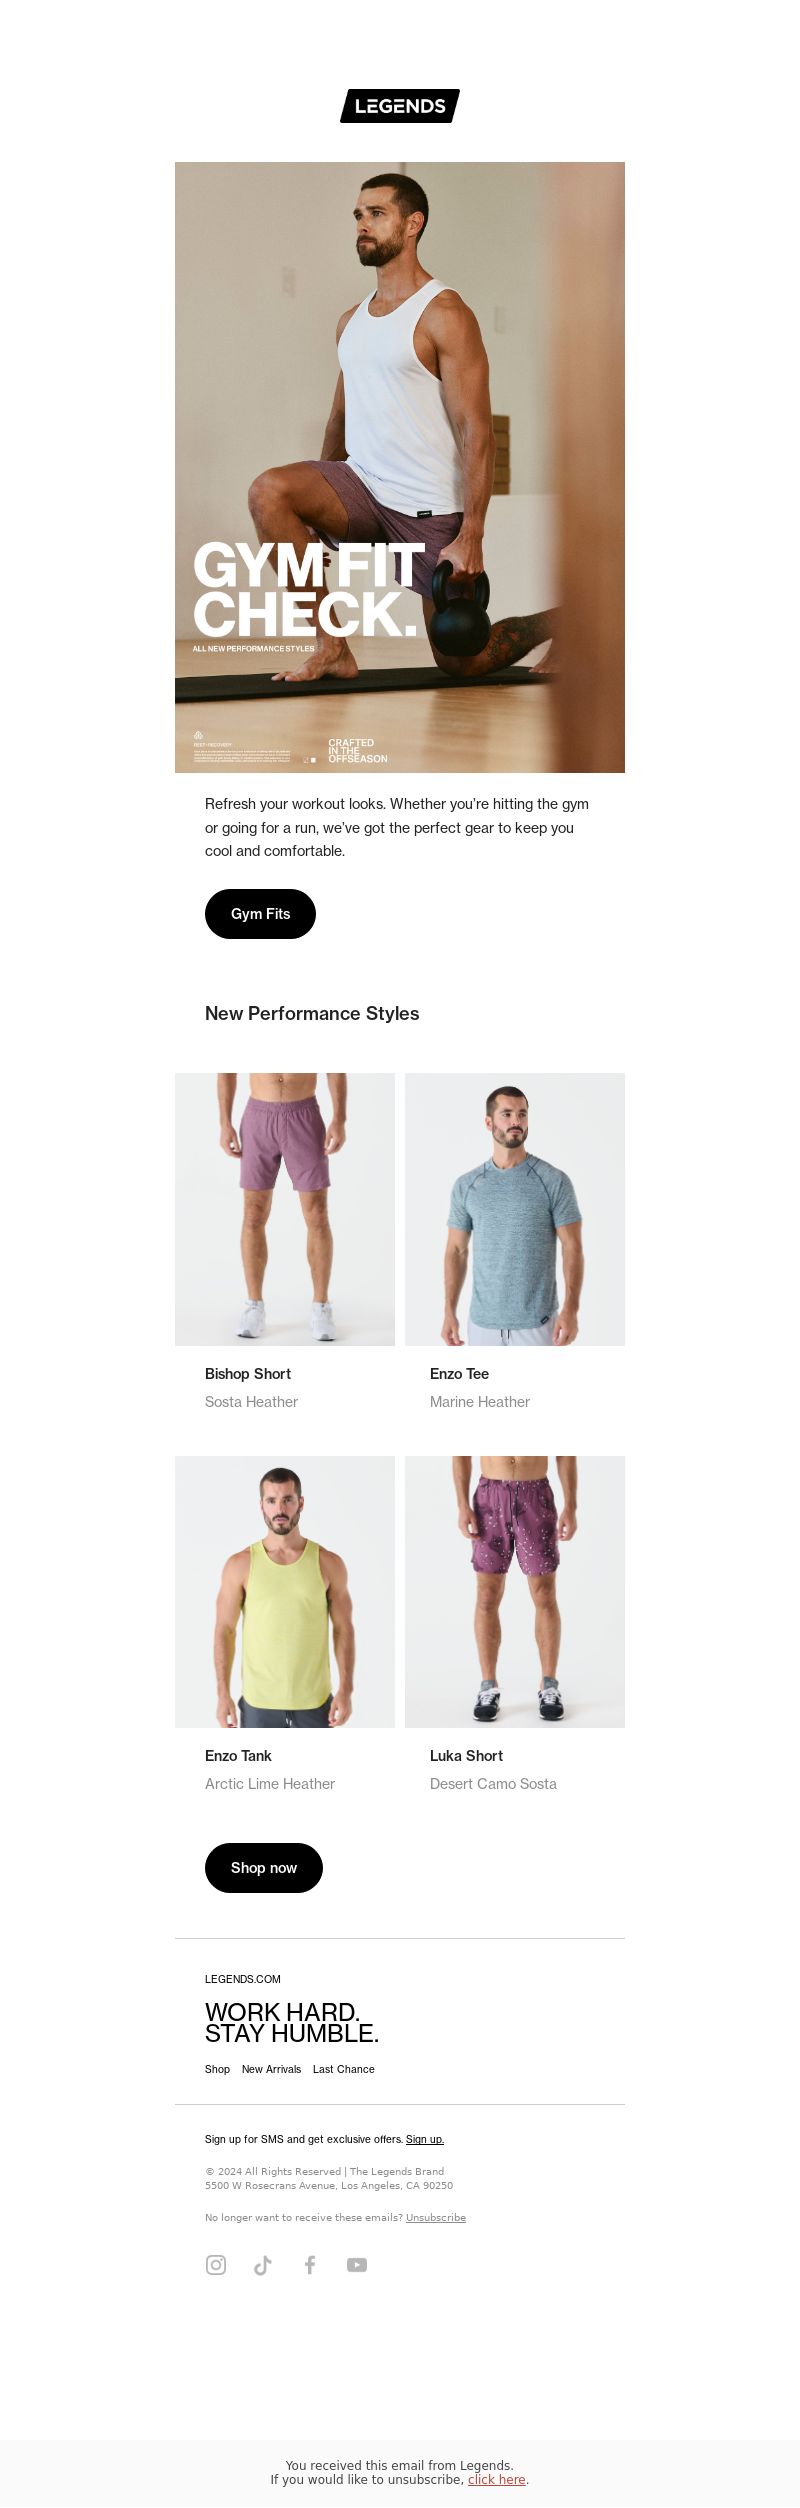
Task: Open the Gym Fit Check hero image
Action: pos(400,467)
